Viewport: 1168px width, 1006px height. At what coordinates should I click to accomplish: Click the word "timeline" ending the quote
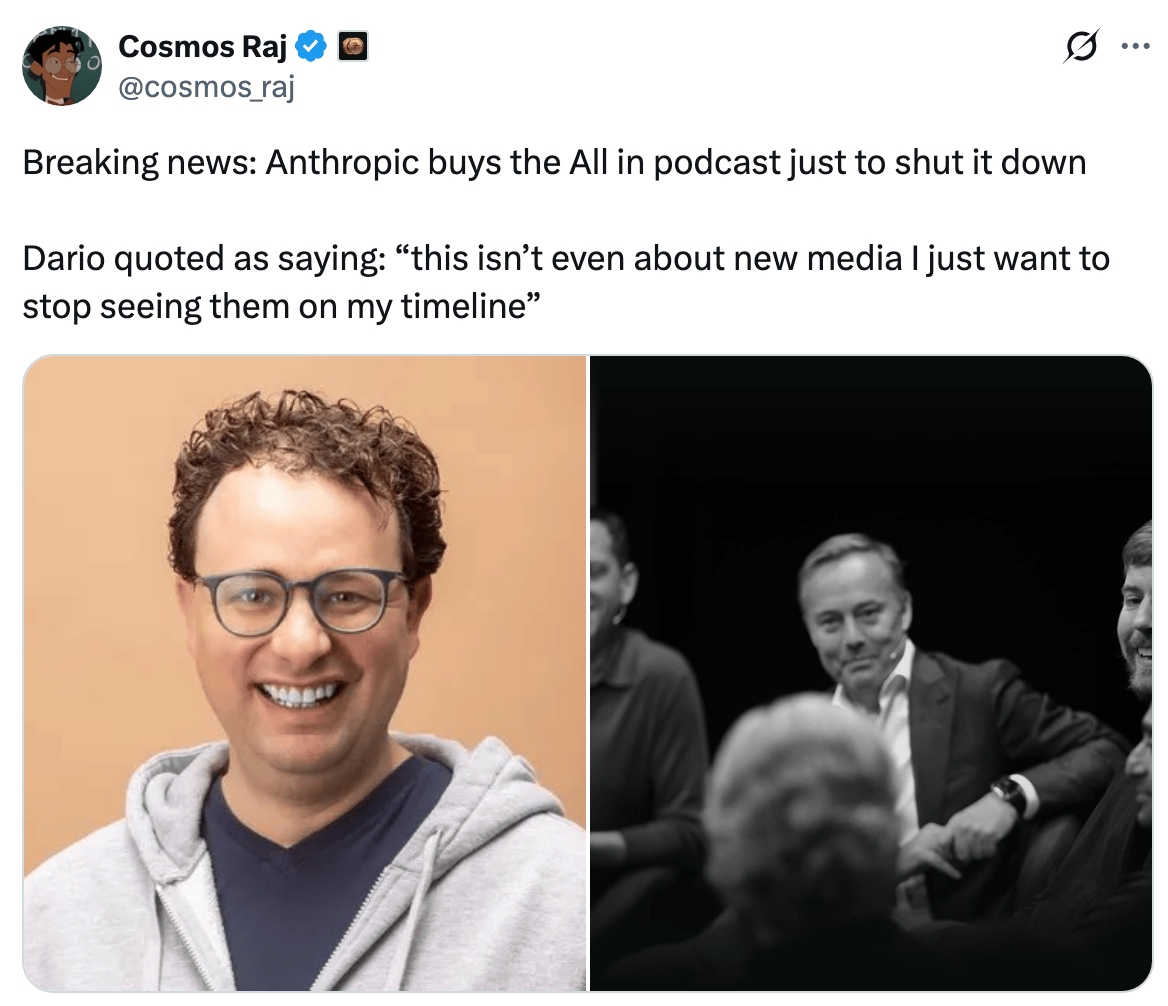click(x=463, y=306)
